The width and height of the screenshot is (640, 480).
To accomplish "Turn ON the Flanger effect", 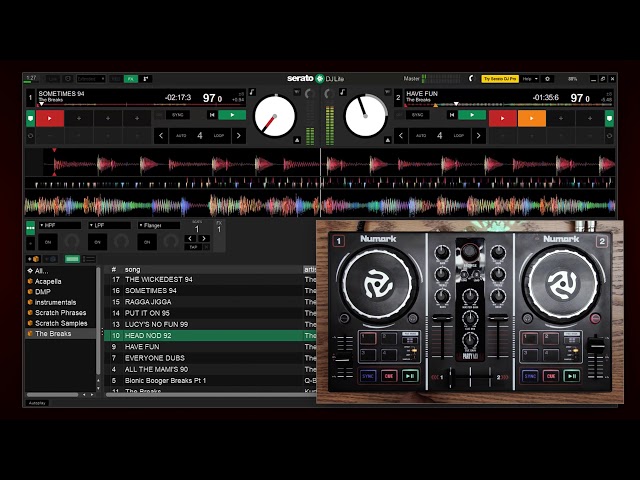I will click(x=147, y=242).
